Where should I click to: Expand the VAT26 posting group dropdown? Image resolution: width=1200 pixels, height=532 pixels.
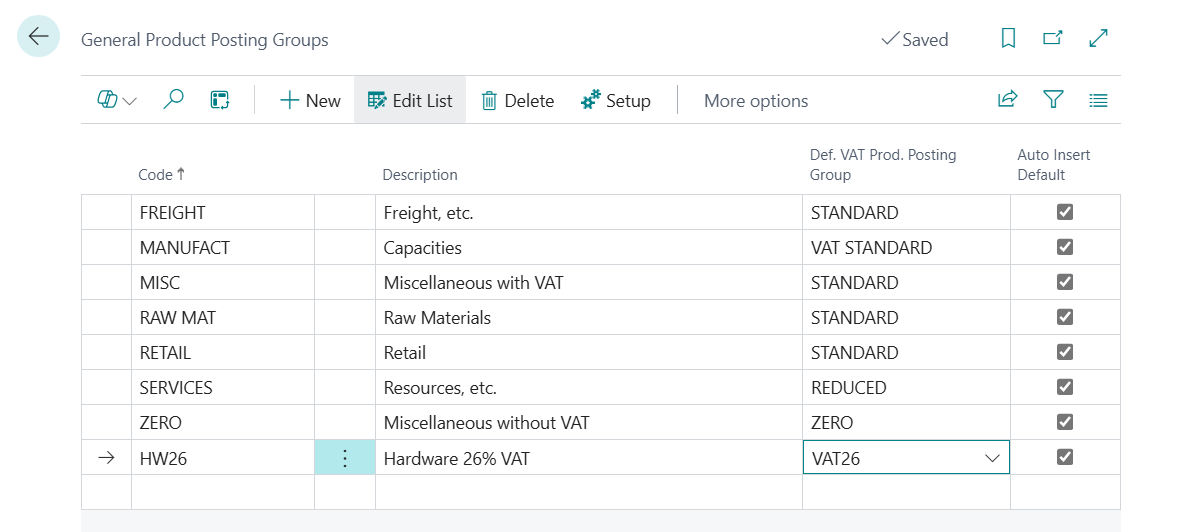pos(992,458)
